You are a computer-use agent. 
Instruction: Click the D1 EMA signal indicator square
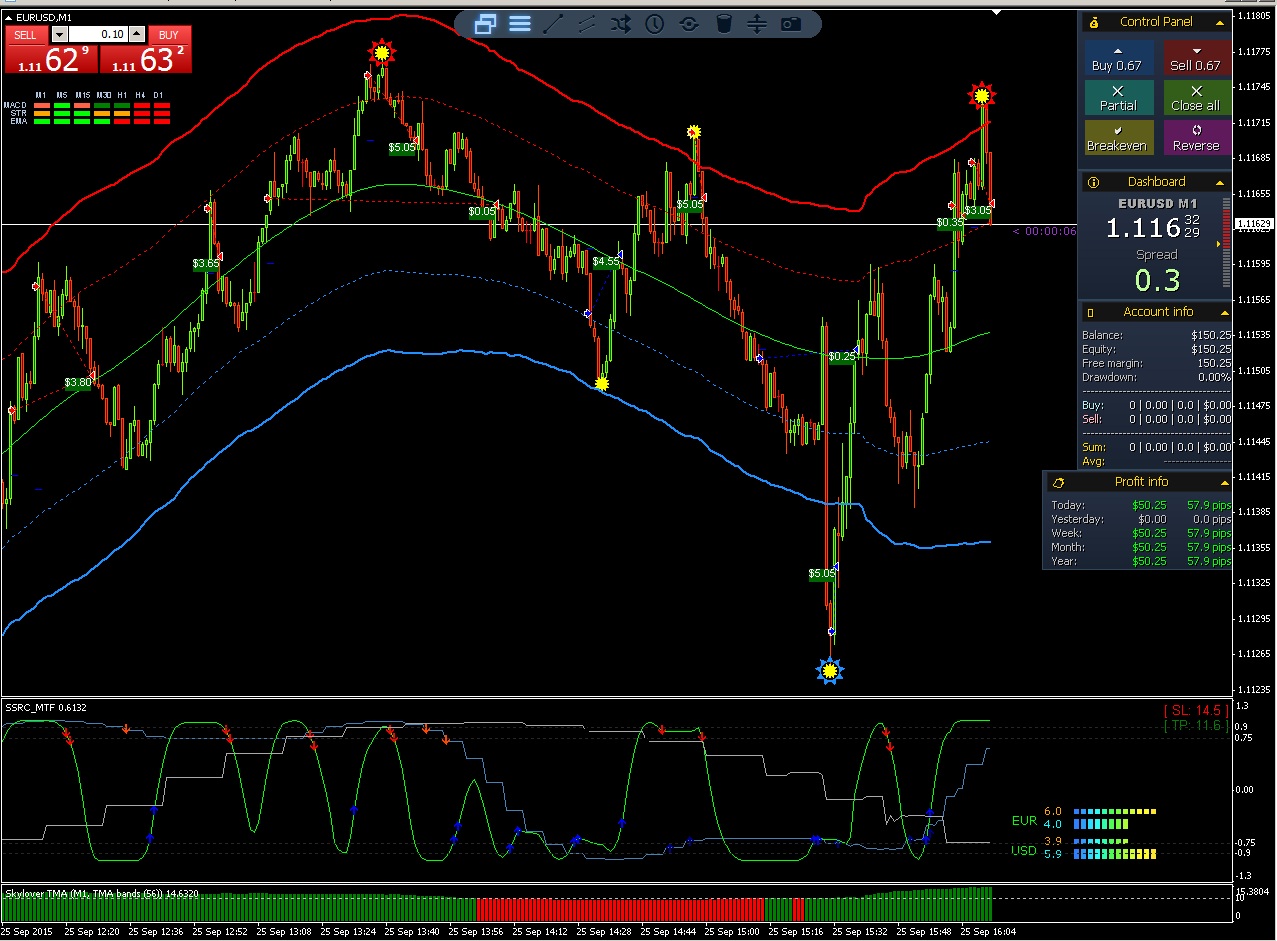(162, 121)
